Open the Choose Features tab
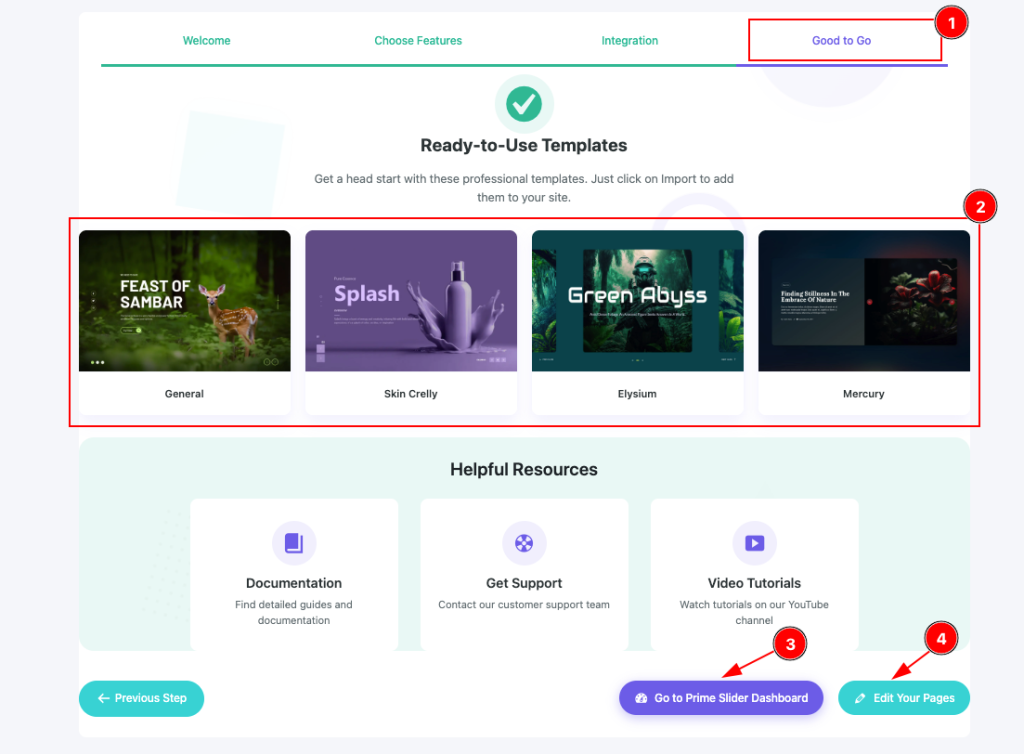The width and height of the screenshot is (1024, 754). (418, 41)
